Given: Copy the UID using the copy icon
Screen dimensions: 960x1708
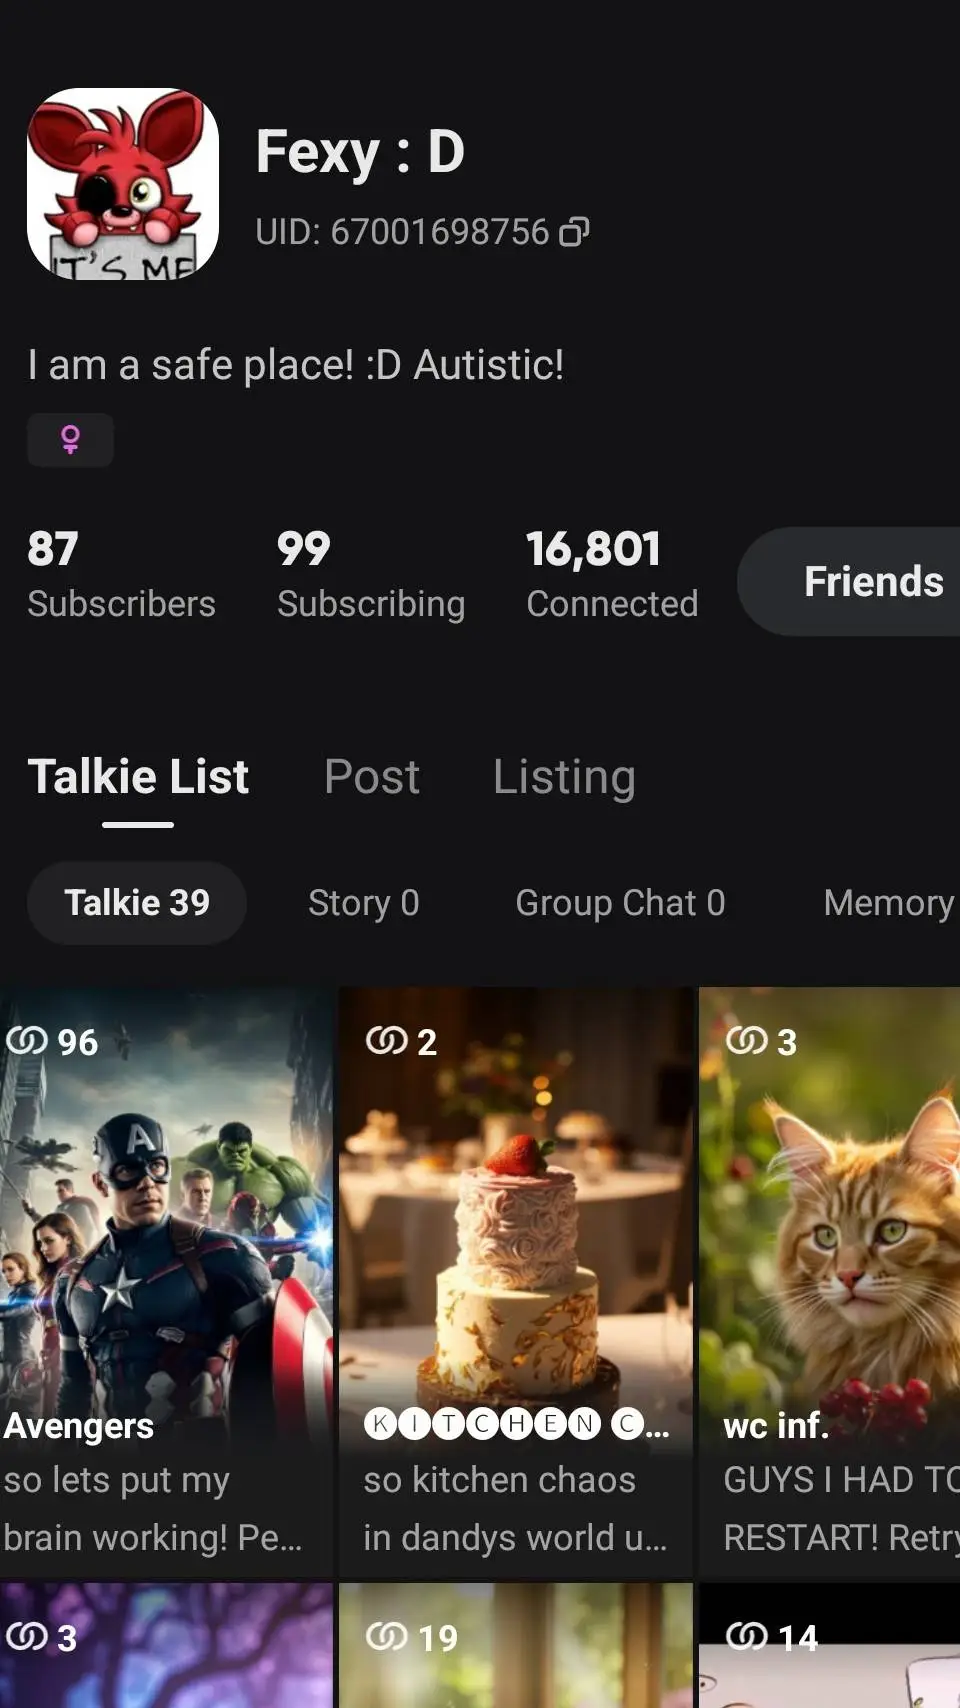Looking at the screenshot, I should click(x=574, y=232).
